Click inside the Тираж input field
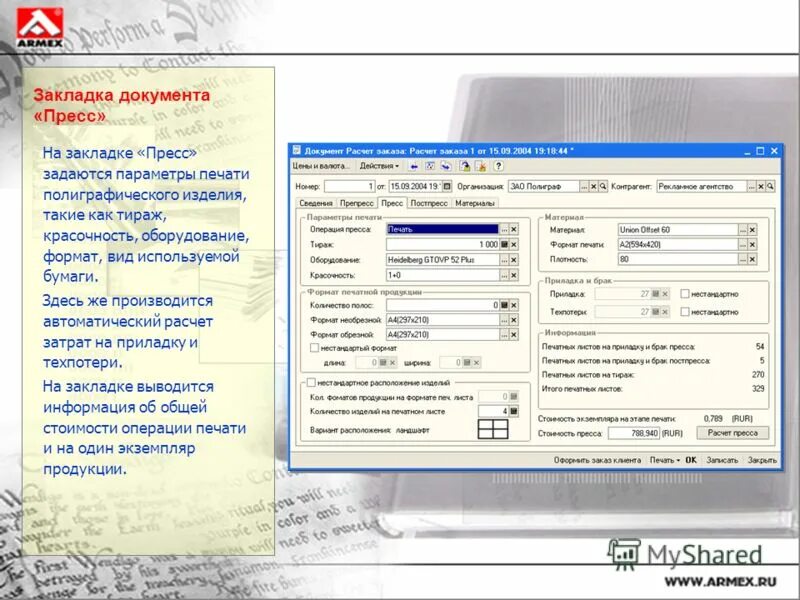The width and height of the screenshot is (800, 600). [442, 243]
